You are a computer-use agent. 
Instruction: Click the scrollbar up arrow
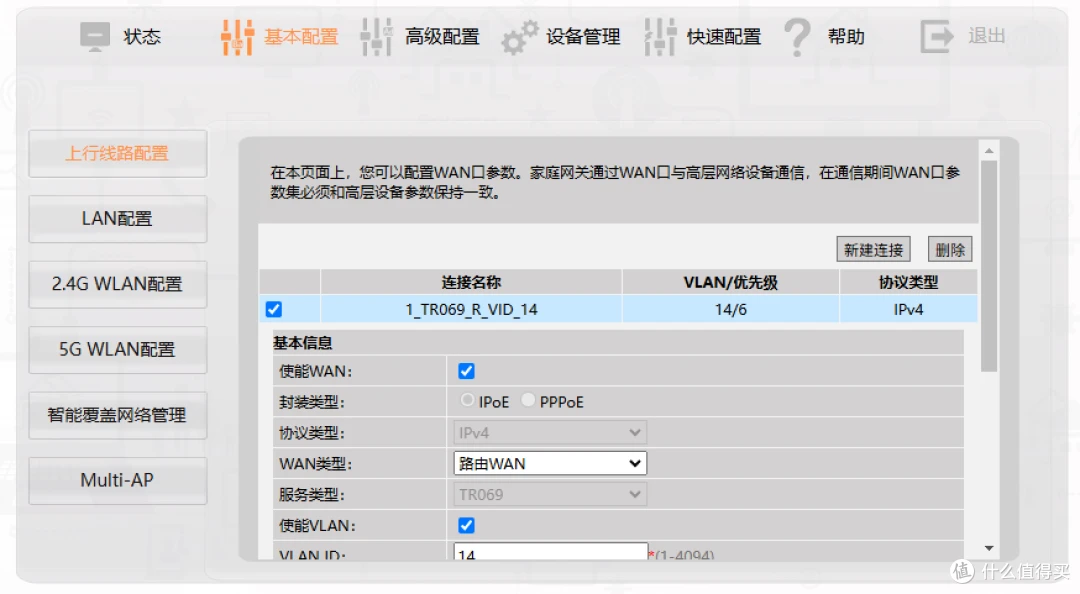[x=989, y=151]
